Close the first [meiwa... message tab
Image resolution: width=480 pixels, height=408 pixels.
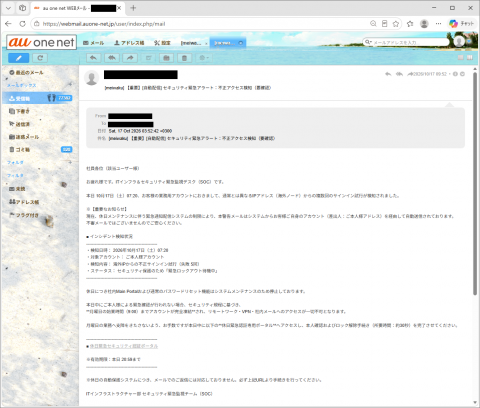206,43
